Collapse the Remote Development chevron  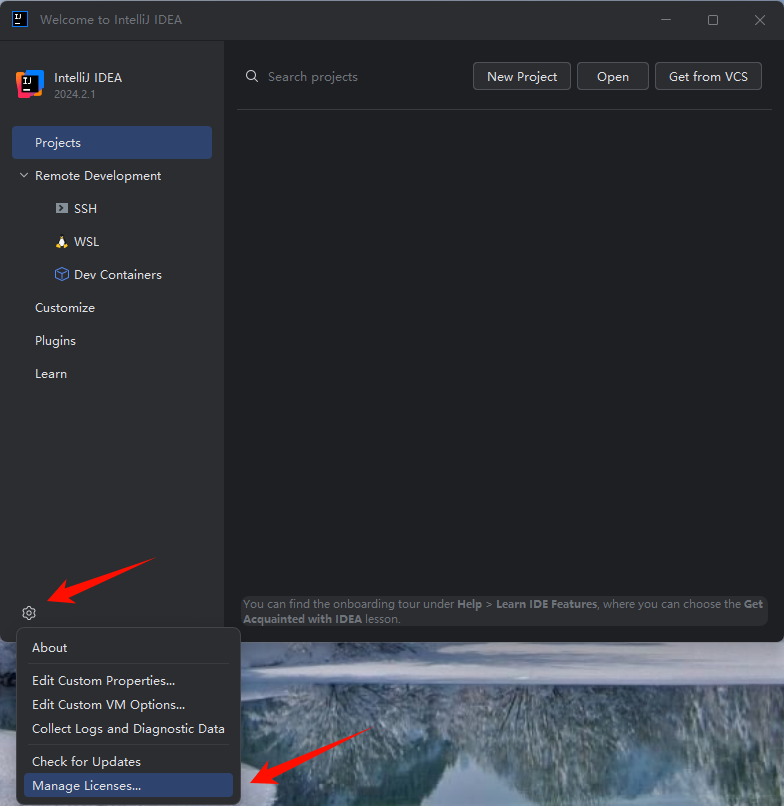pos(24,175)
